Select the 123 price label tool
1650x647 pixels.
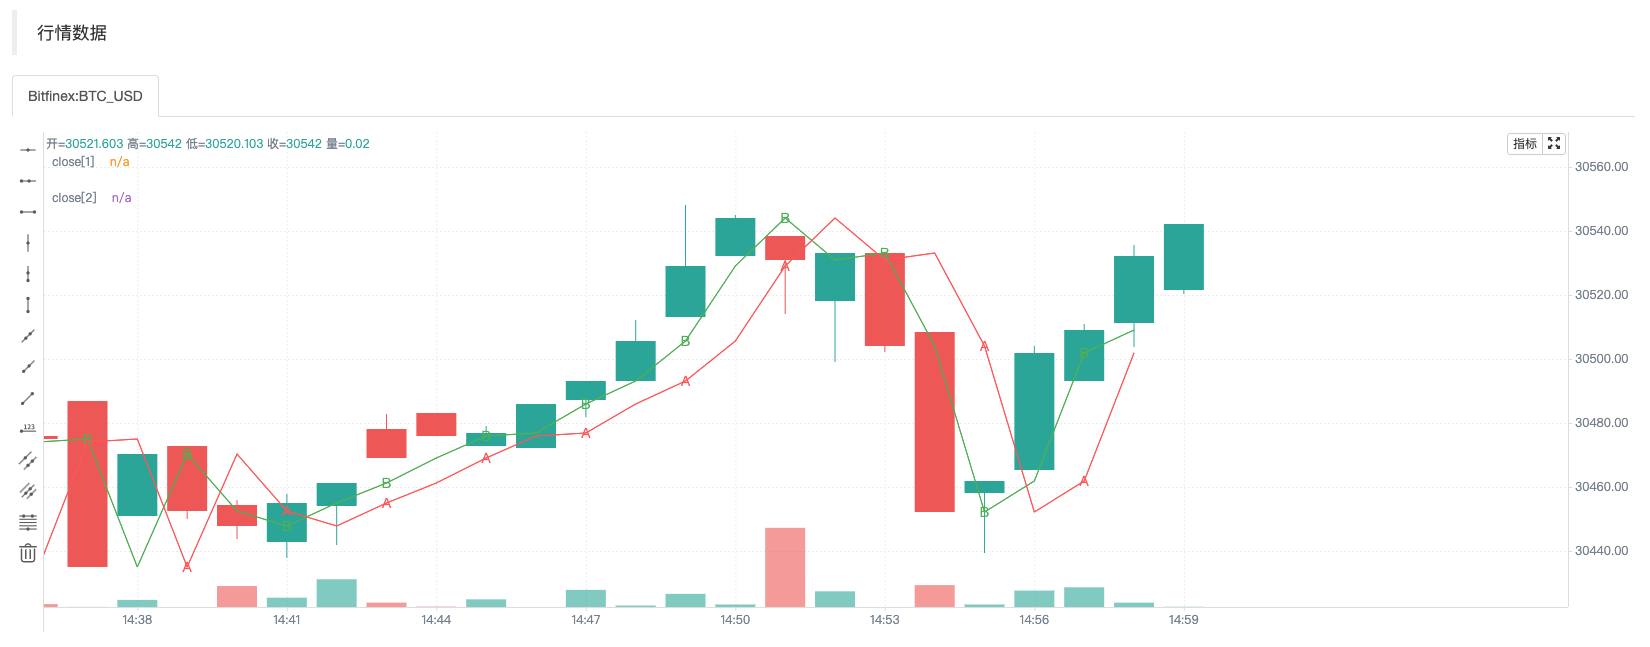click(28, 429)
